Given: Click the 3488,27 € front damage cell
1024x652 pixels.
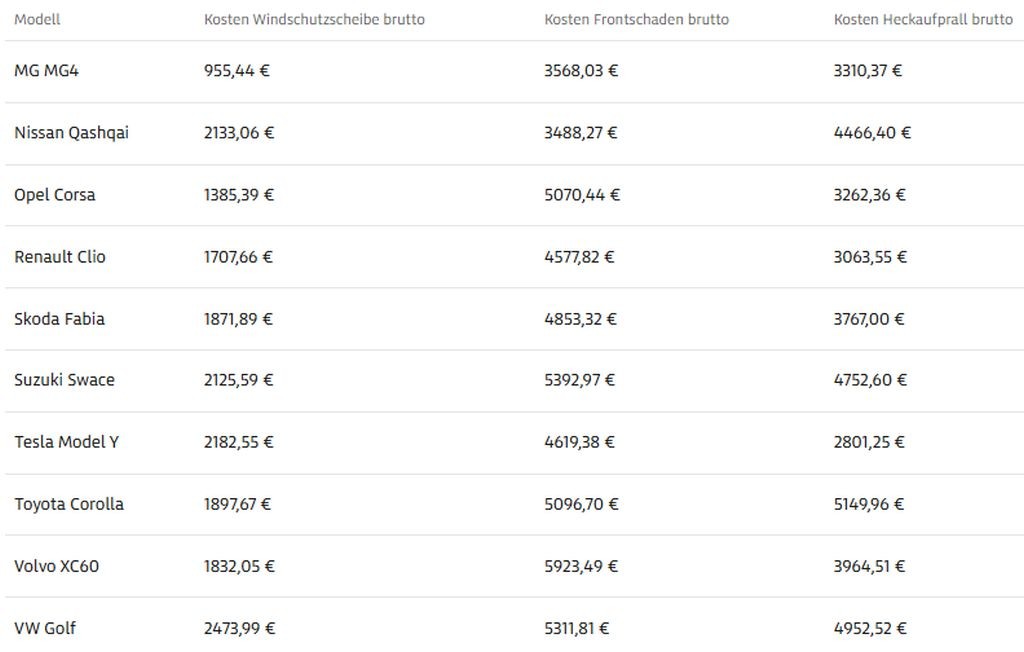Looking at the screenshot, I should pos(580,133).
